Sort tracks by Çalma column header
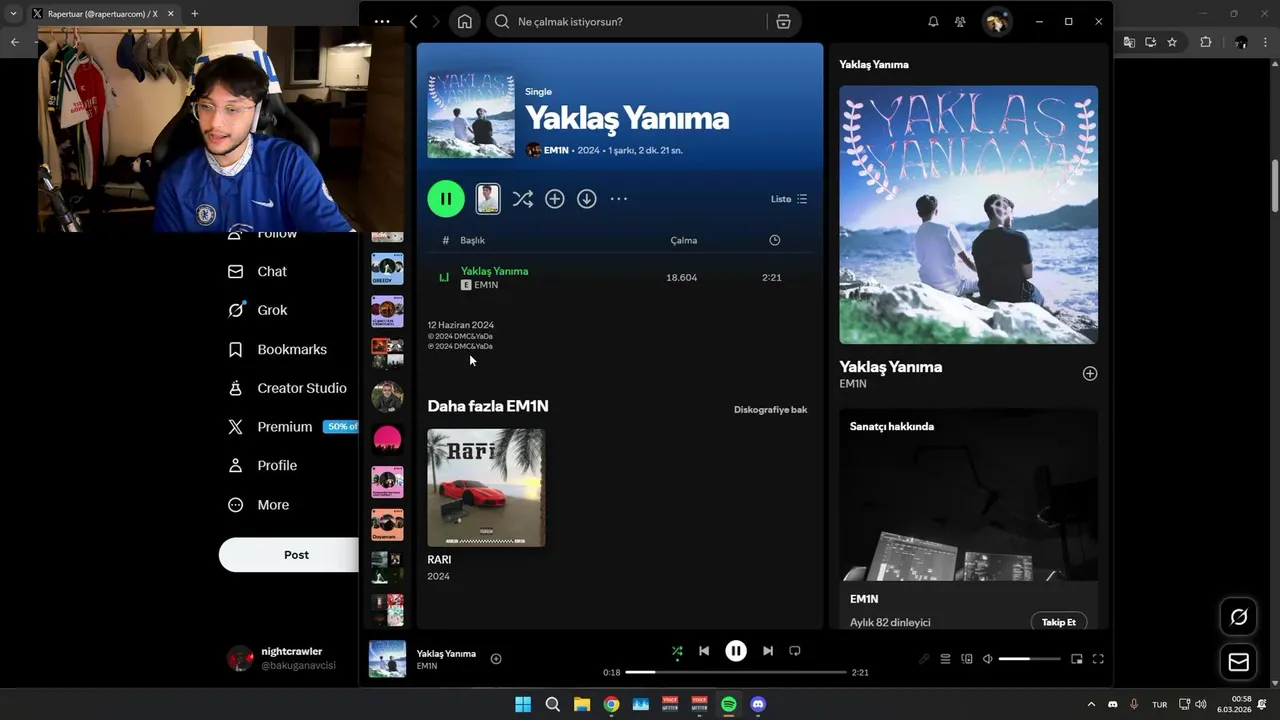The image size is (1280, 720). click(684, 240)
